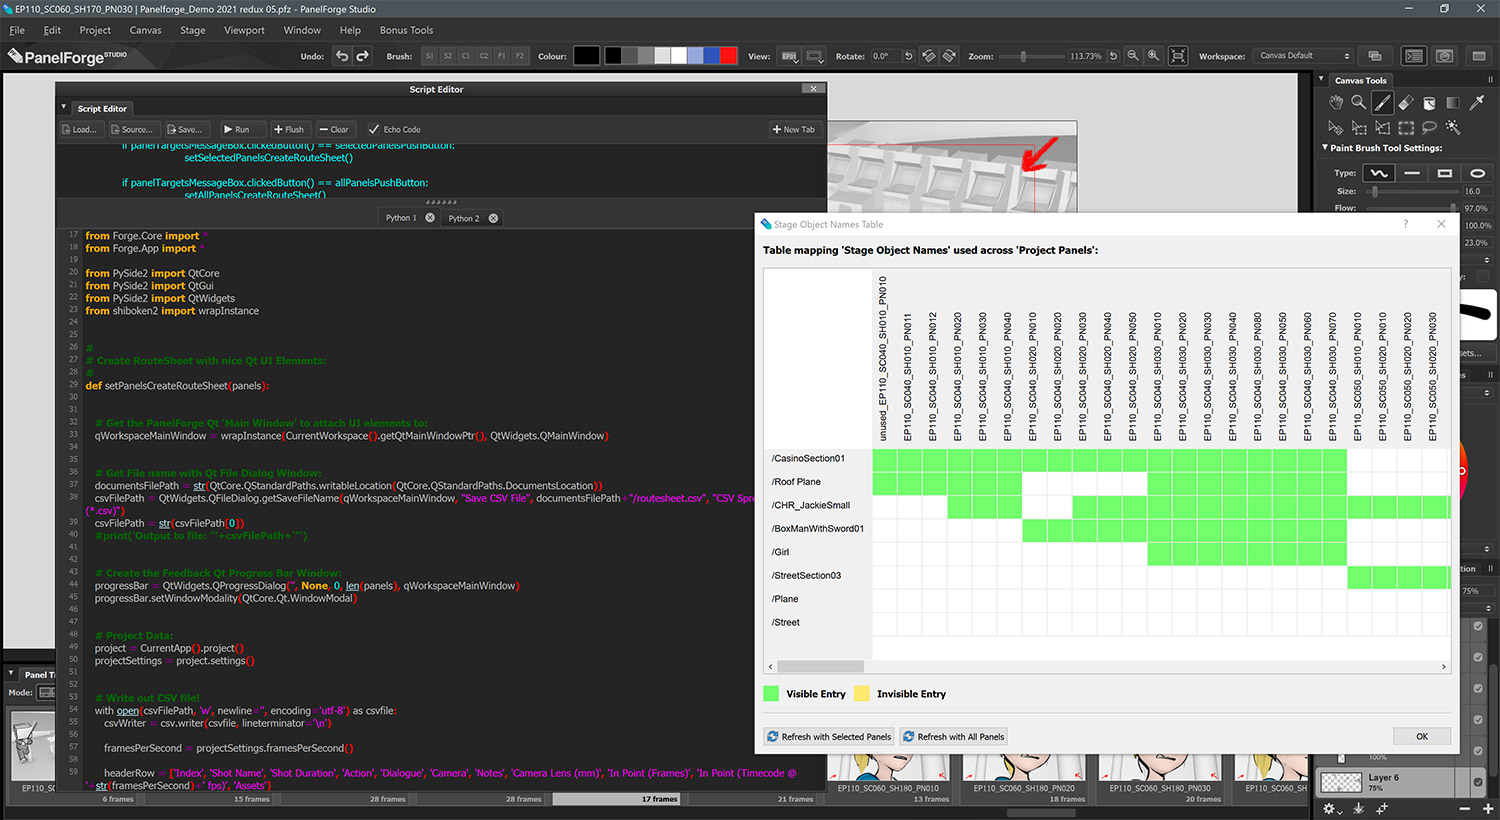Select the Eyedropper colour picker tool
The width and height of the screenshot is (1500, 820).
tap(1476, 102)
